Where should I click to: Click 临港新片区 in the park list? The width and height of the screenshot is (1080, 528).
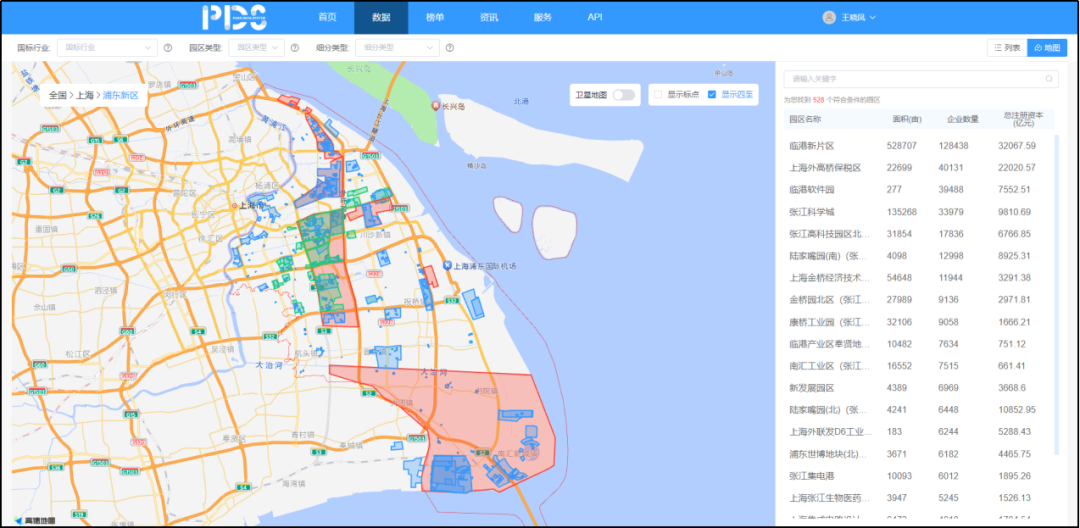coord(811,145)
